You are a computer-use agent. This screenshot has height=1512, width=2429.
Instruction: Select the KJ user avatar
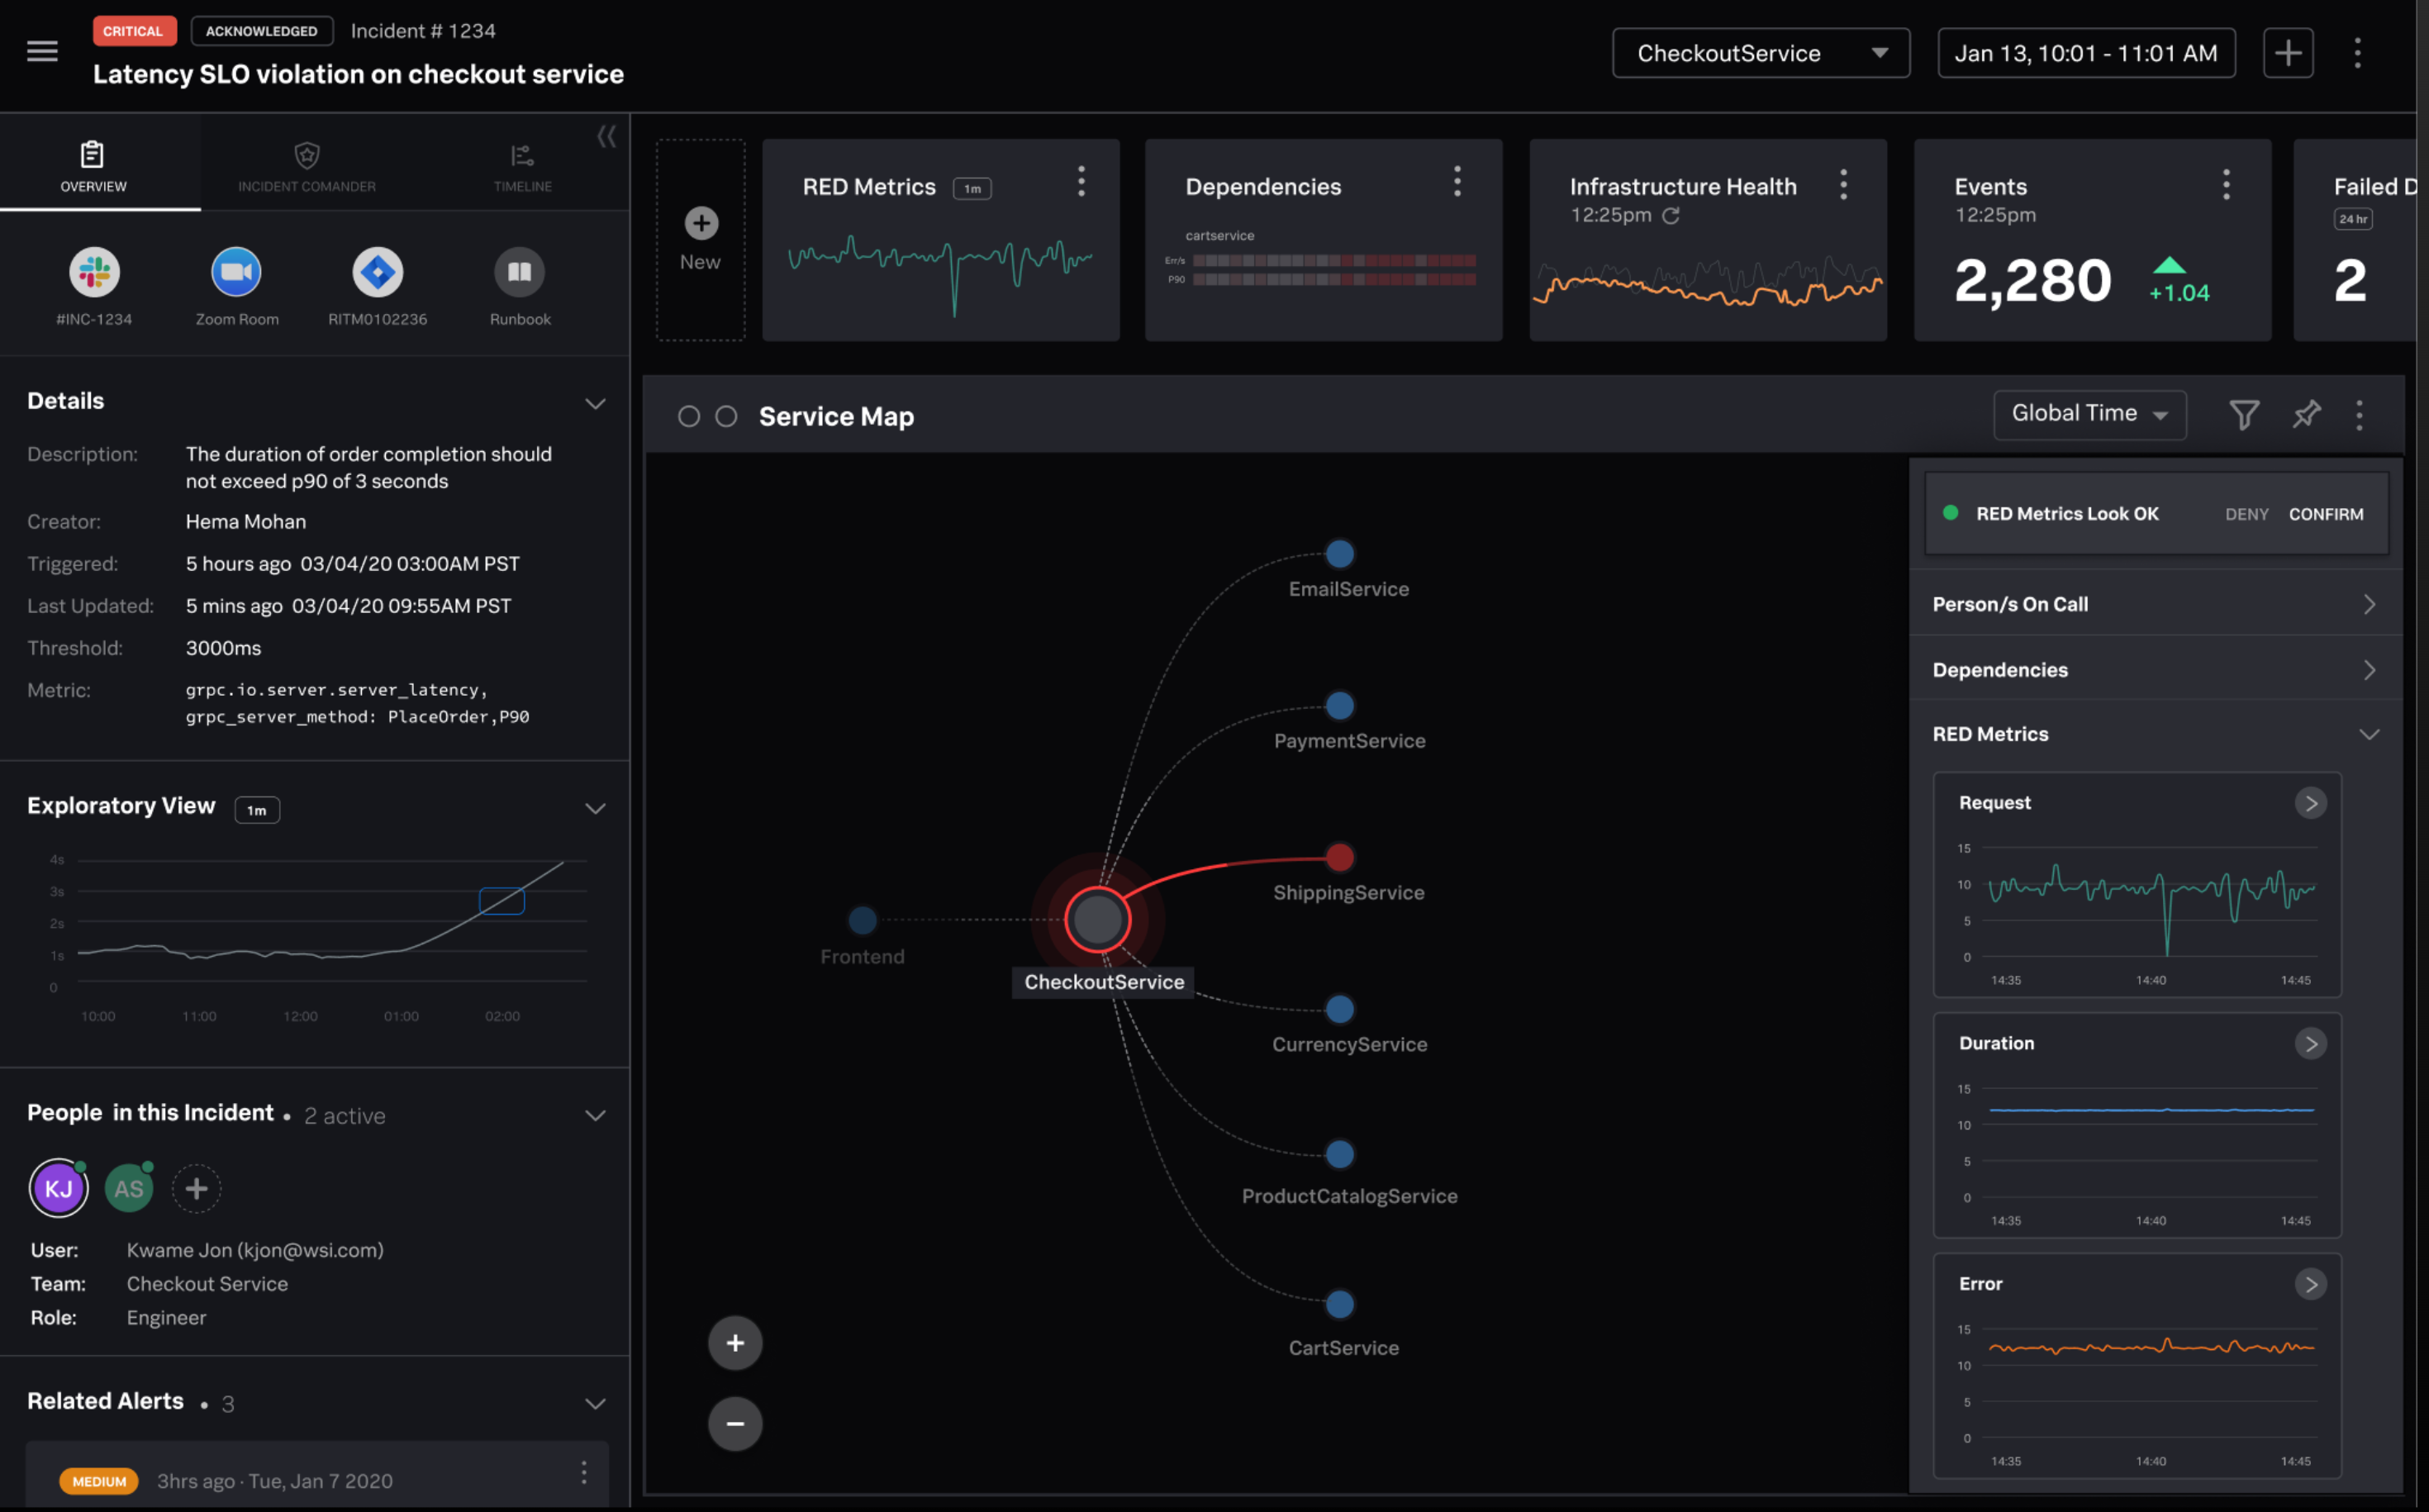[x=58, y=1188]
